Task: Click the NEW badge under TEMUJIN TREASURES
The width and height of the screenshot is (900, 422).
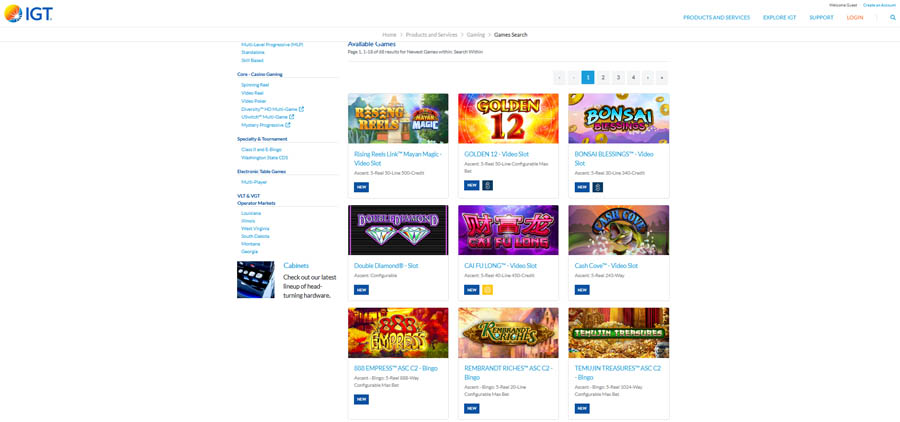Action: point(582,409)
